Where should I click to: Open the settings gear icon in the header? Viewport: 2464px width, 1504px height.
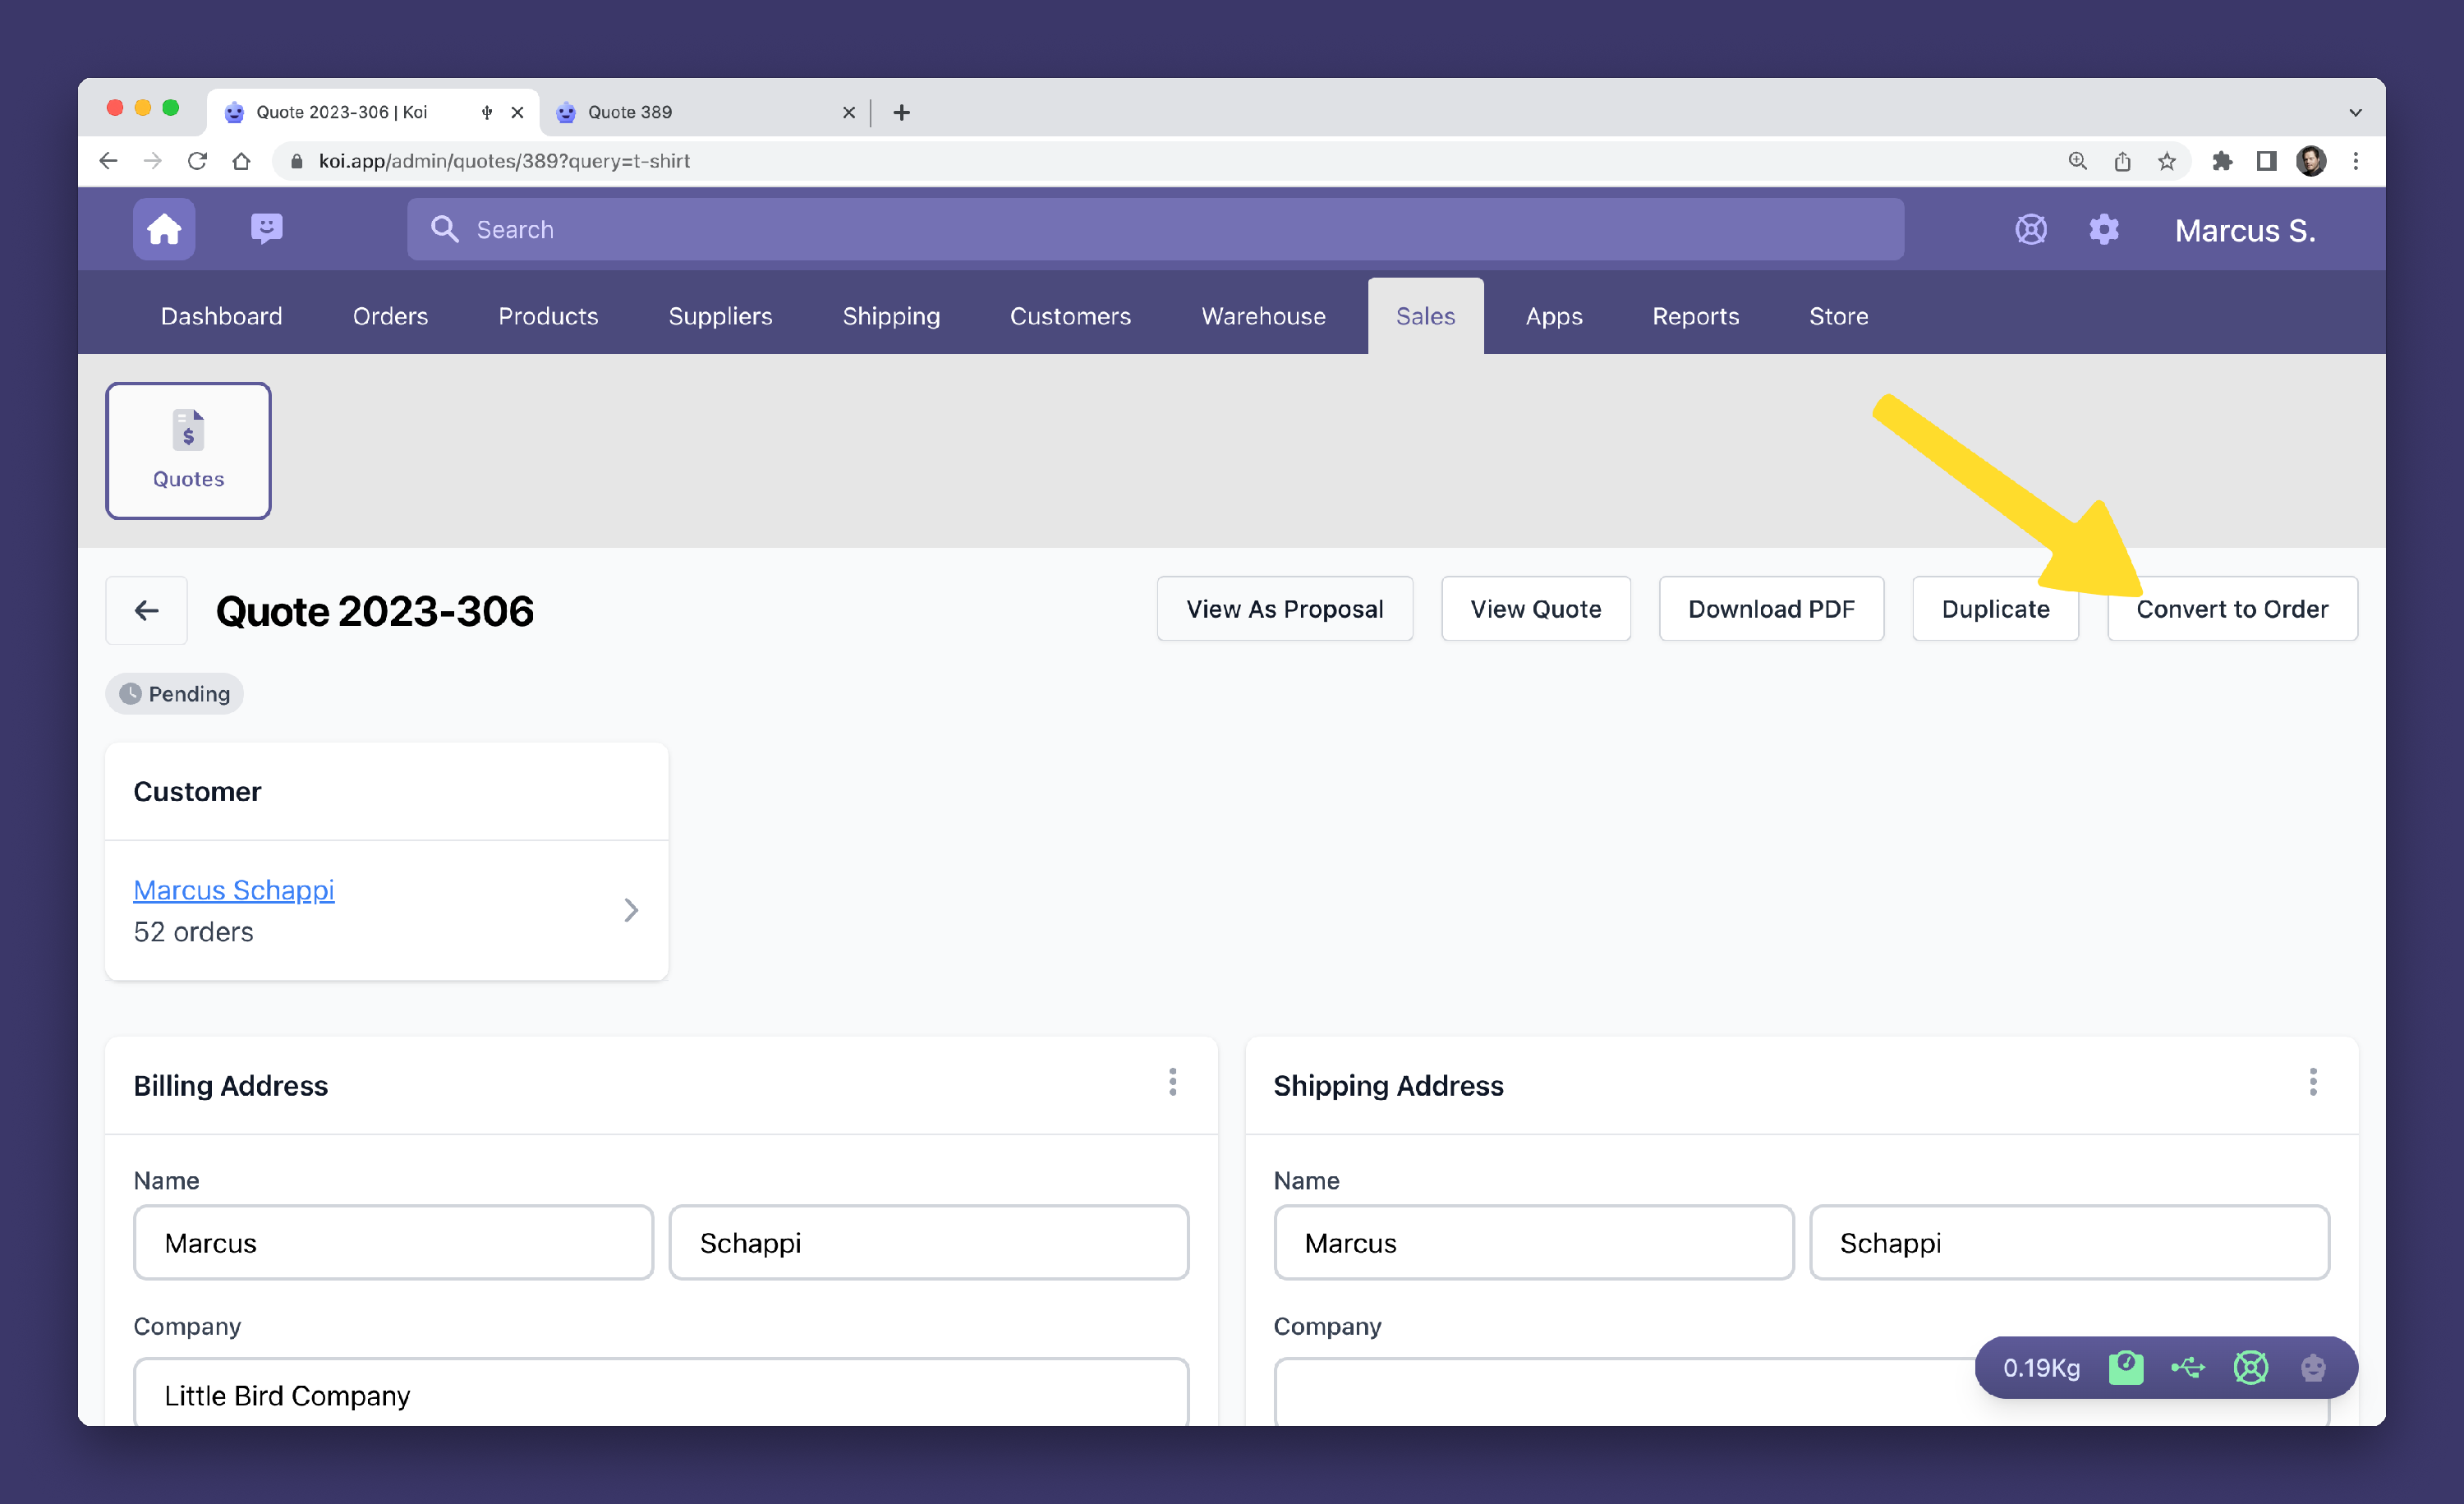click(x=2103, y=230)
